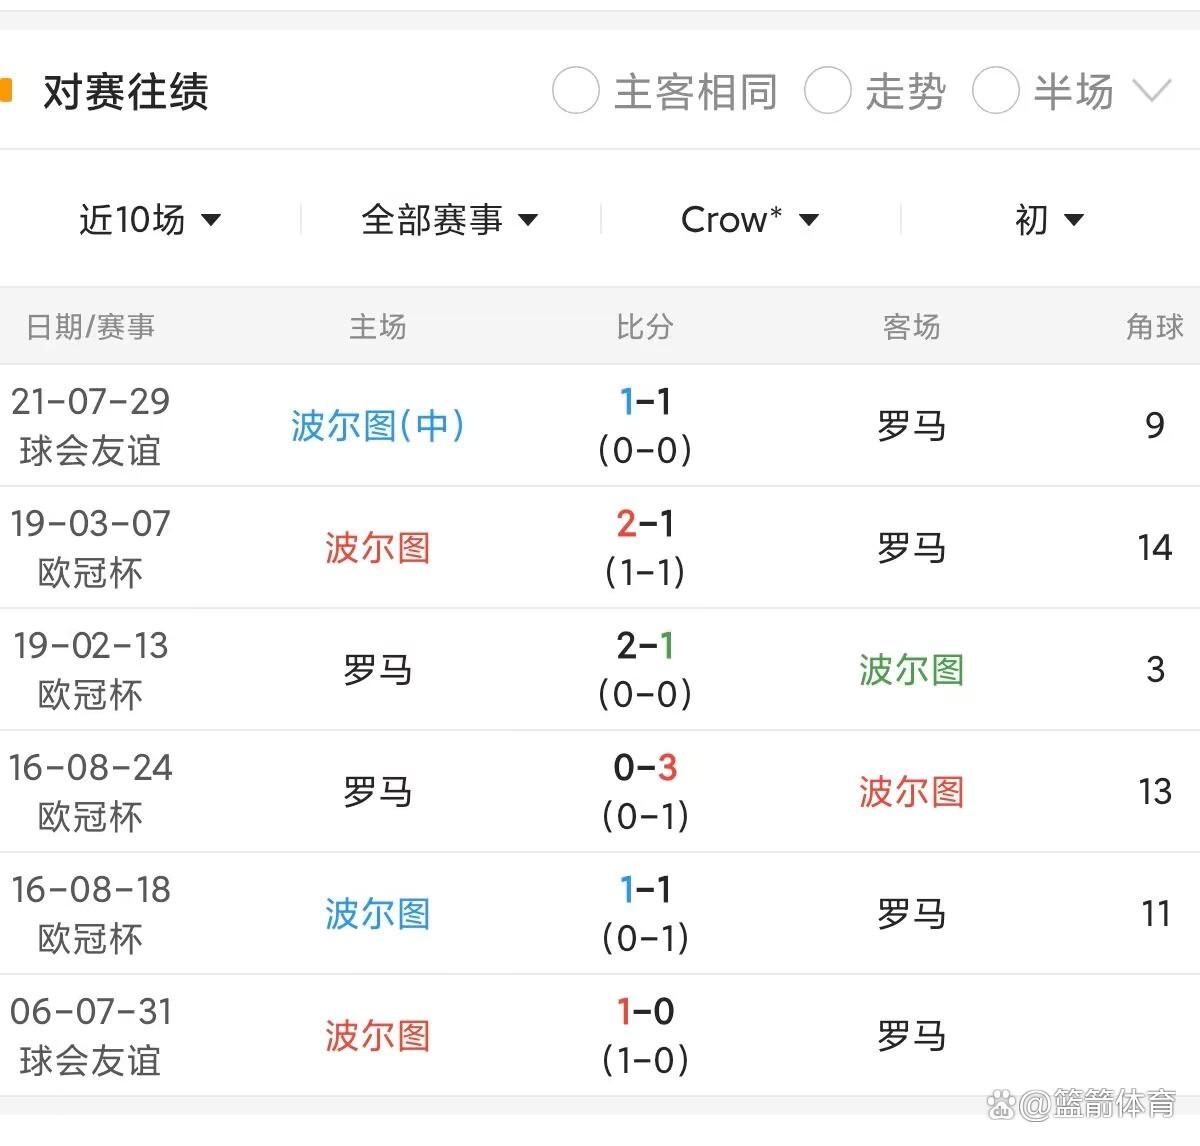Enable the 主客相同 filter
1200x1146 pixels.
[x=575, y=91]
